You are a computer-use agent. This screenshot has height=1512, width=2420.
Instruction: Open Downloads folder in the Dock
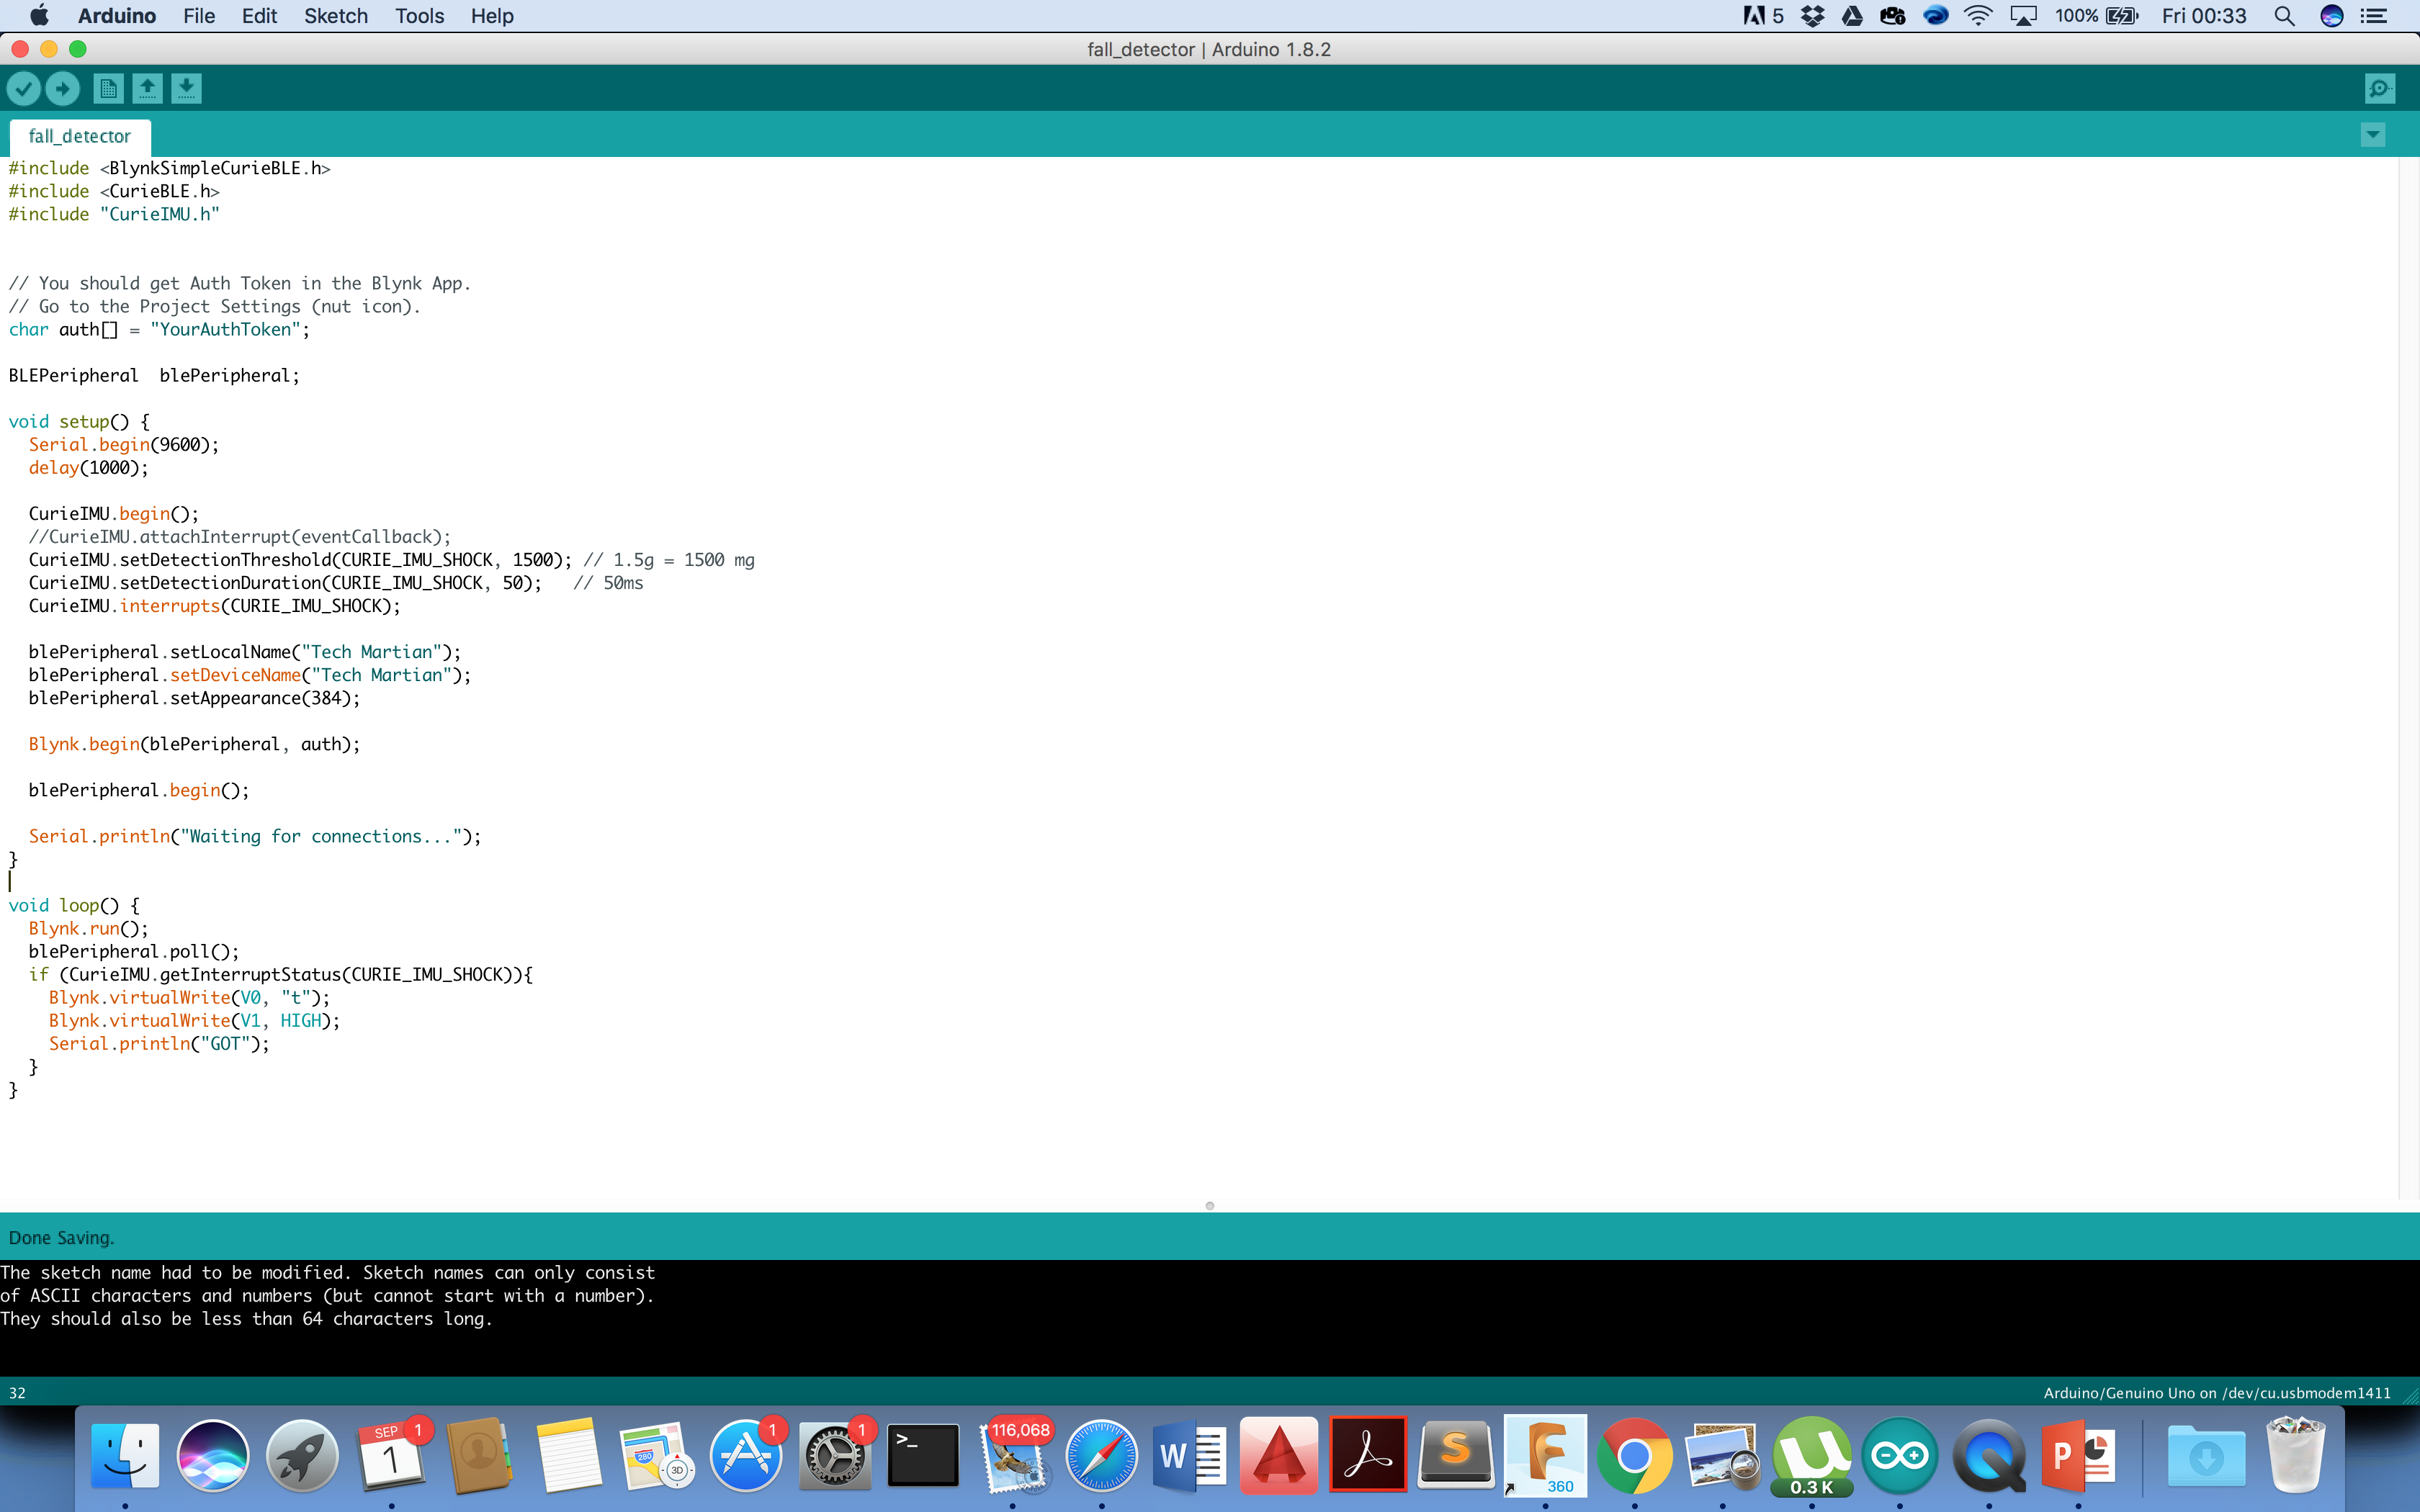point(2206,1456)
